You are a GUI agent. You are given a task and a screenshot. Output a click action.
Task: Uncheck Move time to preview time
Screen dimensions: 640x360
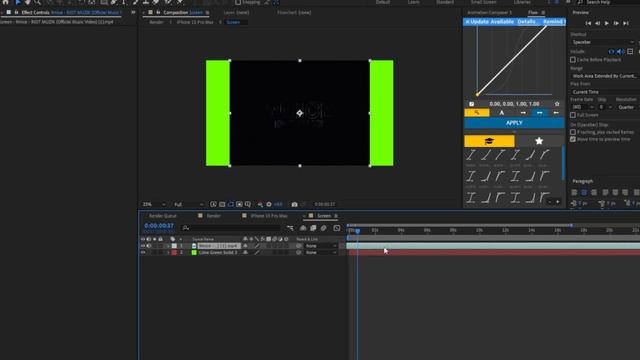[573, 139]
